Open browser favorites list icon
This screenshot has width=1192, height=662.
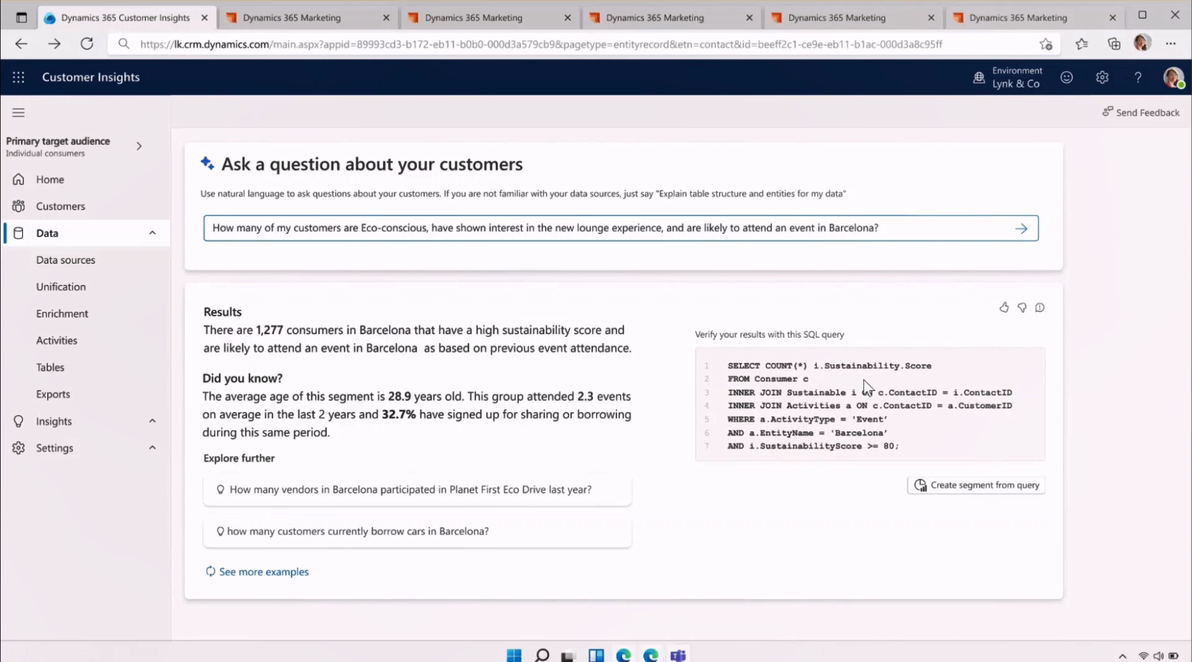1082,44
